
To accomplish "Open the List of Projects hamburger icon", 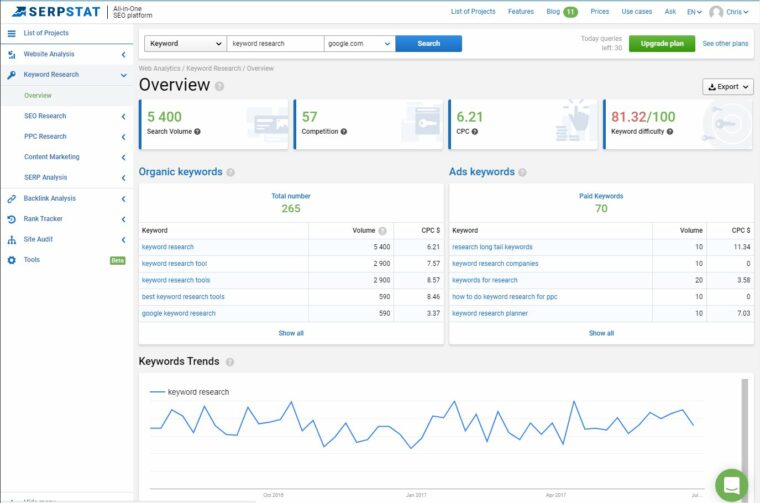I will click(x=12, y=33).
